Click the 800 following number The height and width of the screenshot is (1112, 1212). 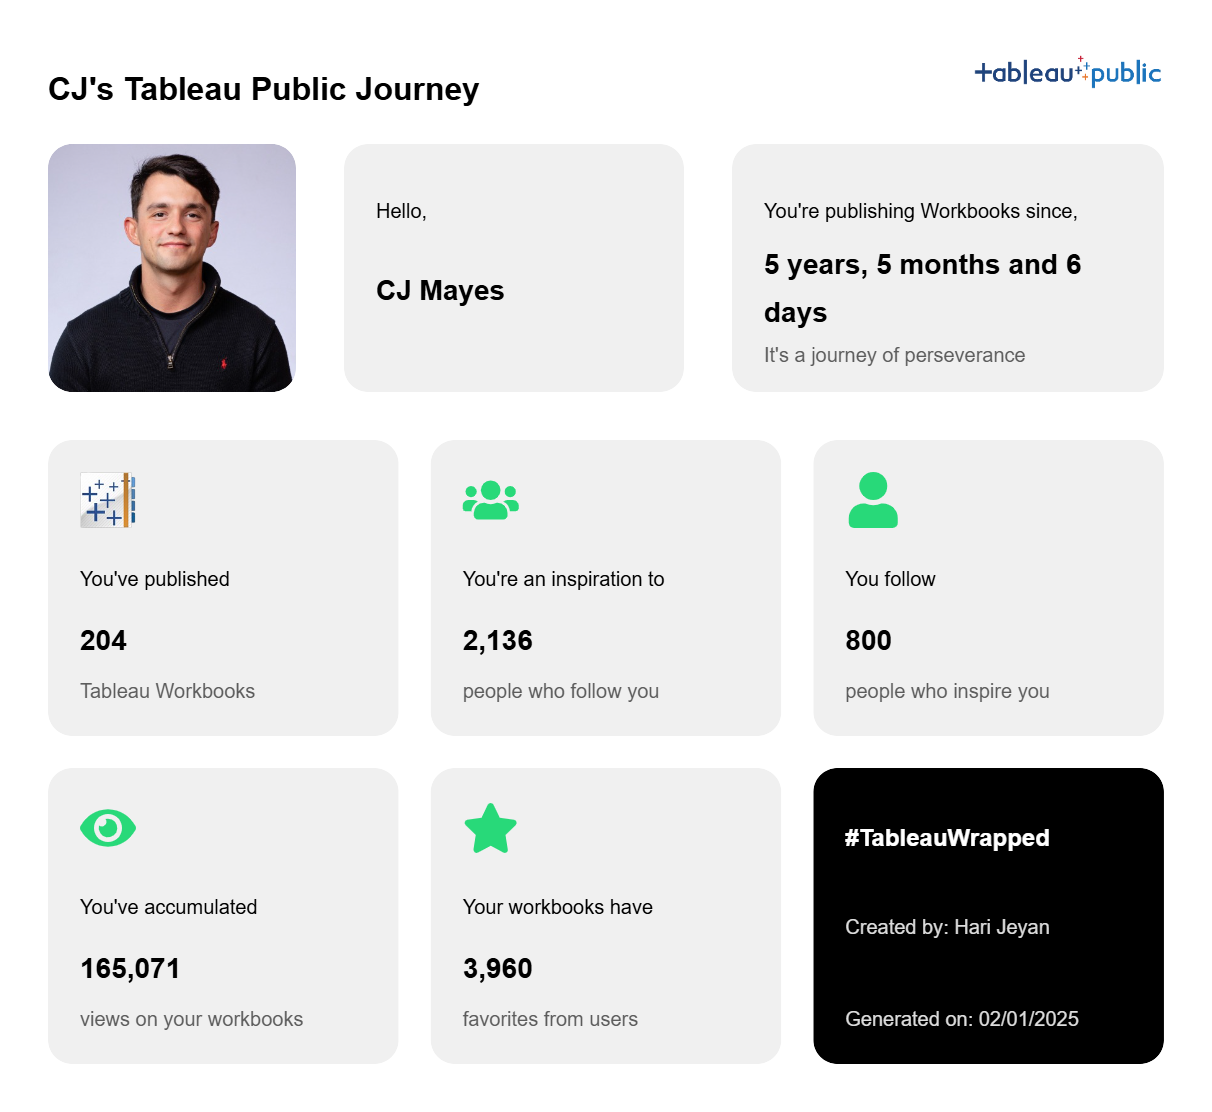point(868,641)
